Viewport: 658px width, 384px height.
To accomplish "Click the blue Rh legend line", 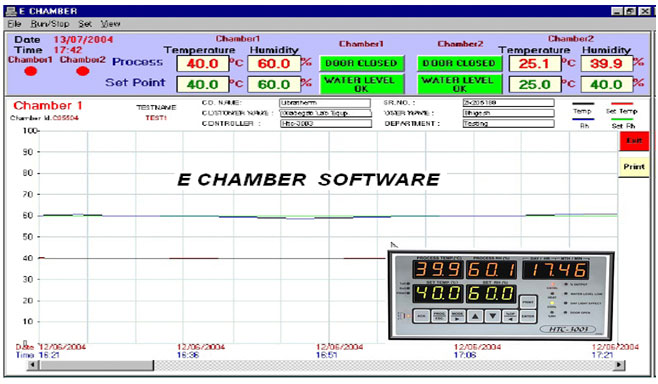I will 583,119.
